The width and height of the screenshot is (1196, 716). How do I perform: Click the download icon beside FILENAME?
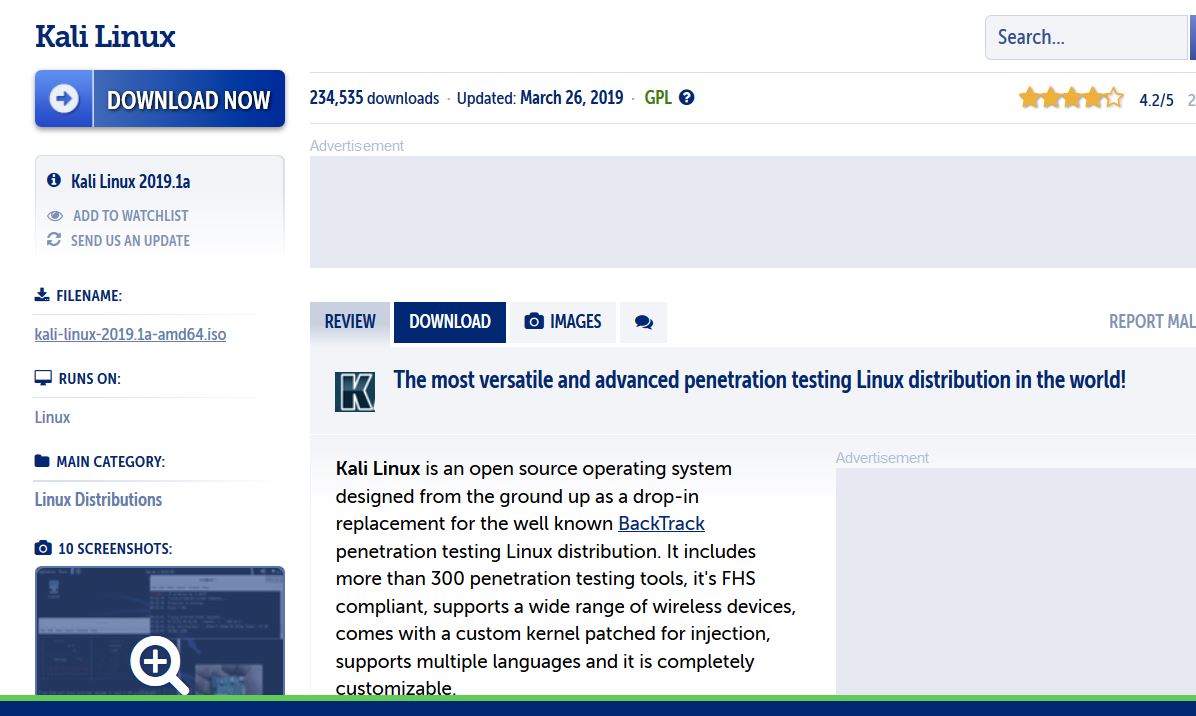(42, 294)
